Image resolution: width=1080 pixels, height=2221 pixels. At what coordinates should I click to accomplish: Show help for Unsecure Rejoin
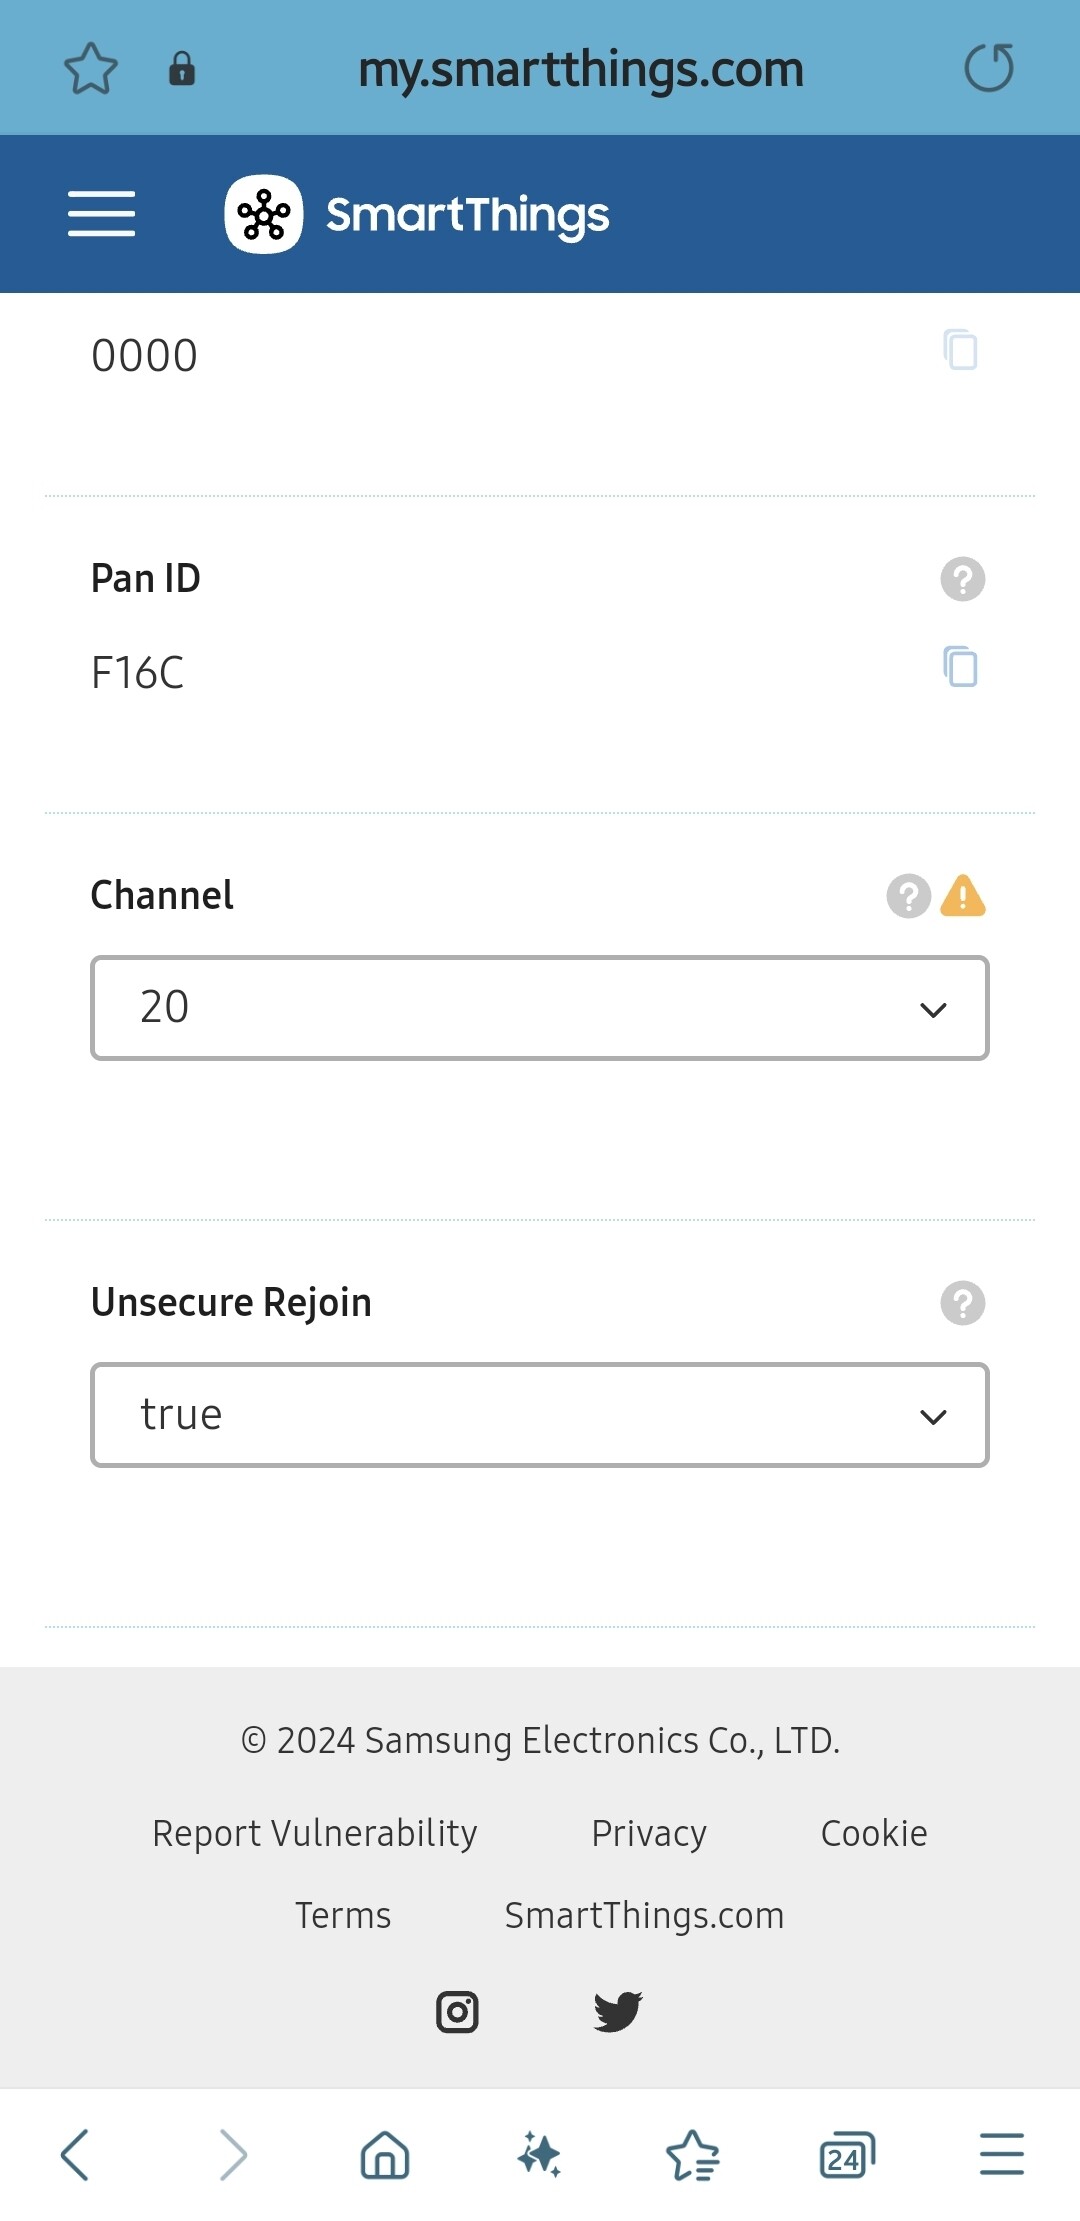(962, 1303)
